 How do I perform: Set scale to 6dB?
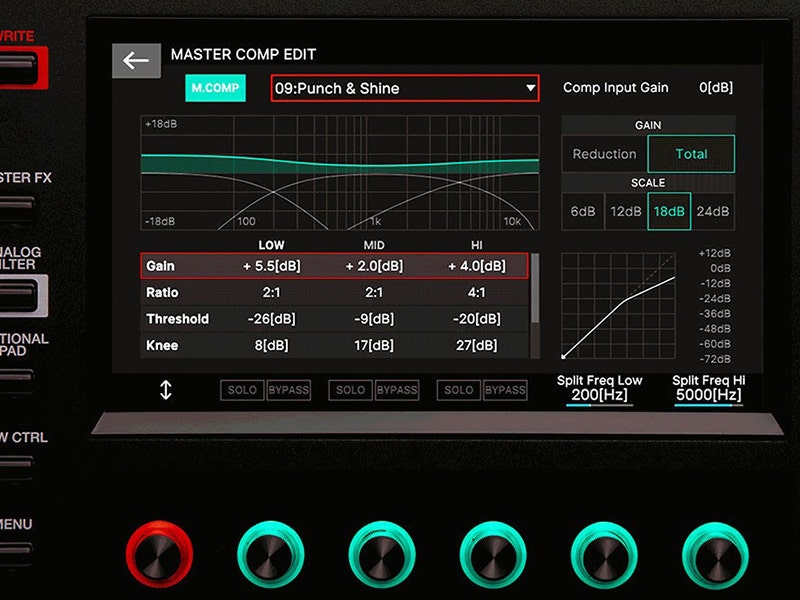[583, 211]
